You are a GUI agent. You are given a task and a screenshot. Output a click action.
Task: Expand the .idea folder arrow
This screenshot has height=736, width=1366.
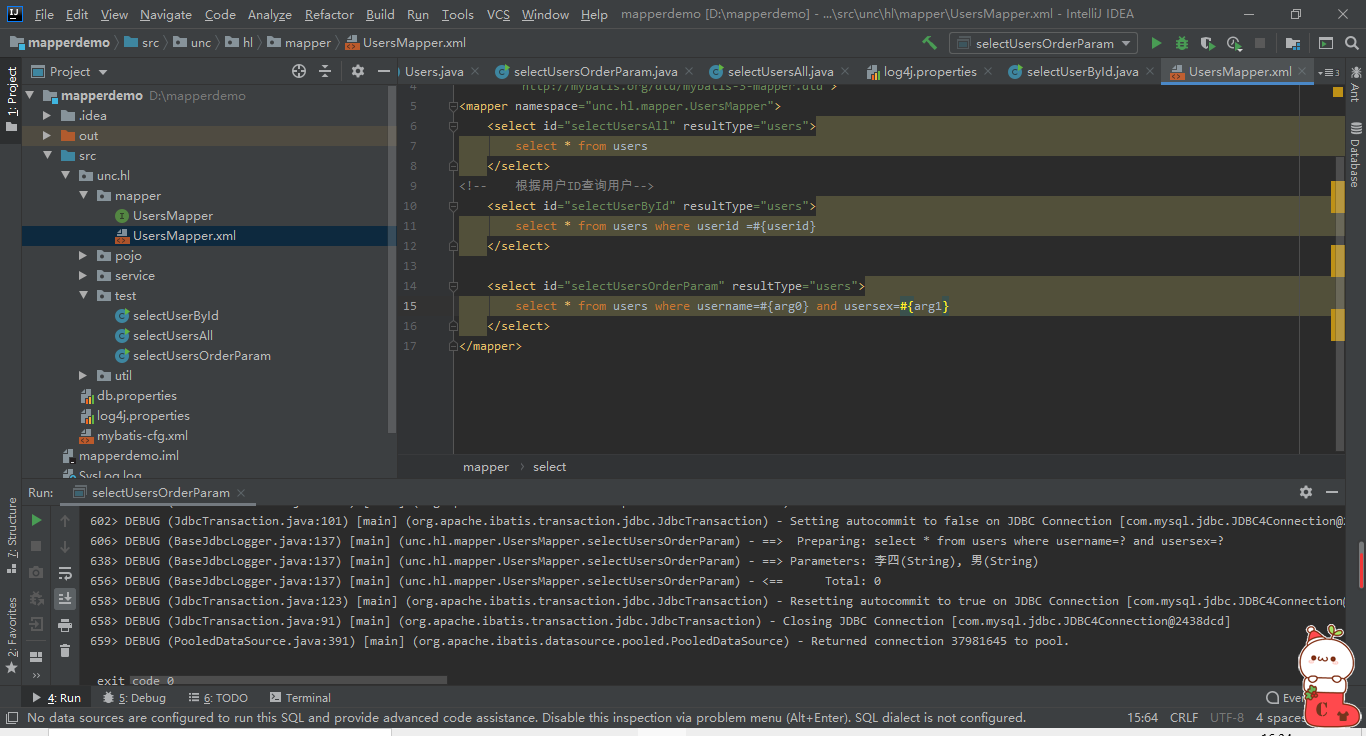pos(47,116)
